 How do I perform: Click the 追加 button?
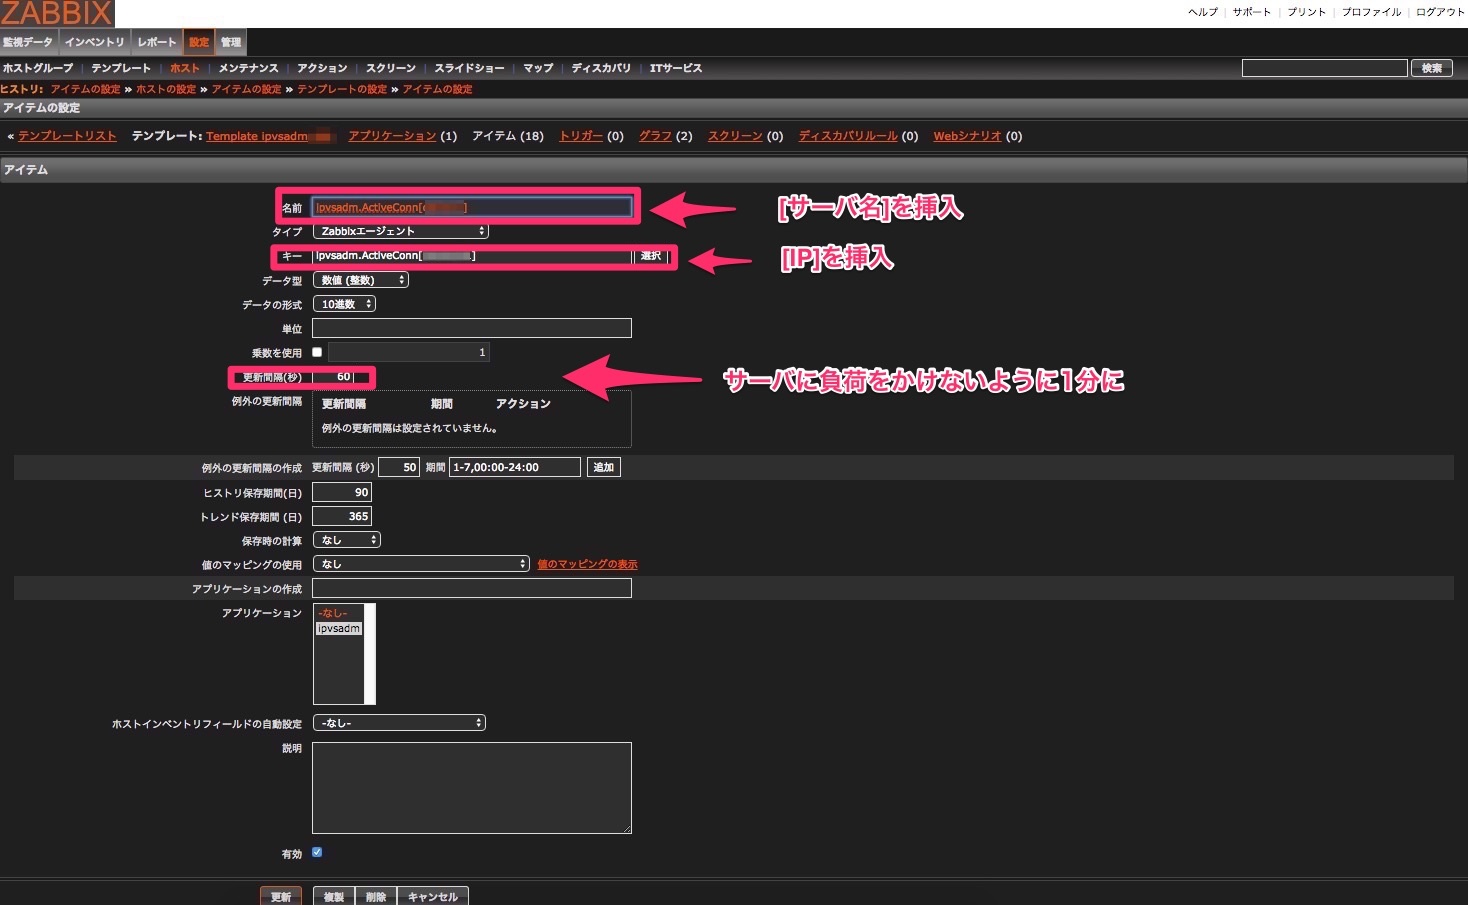(604, 467)
